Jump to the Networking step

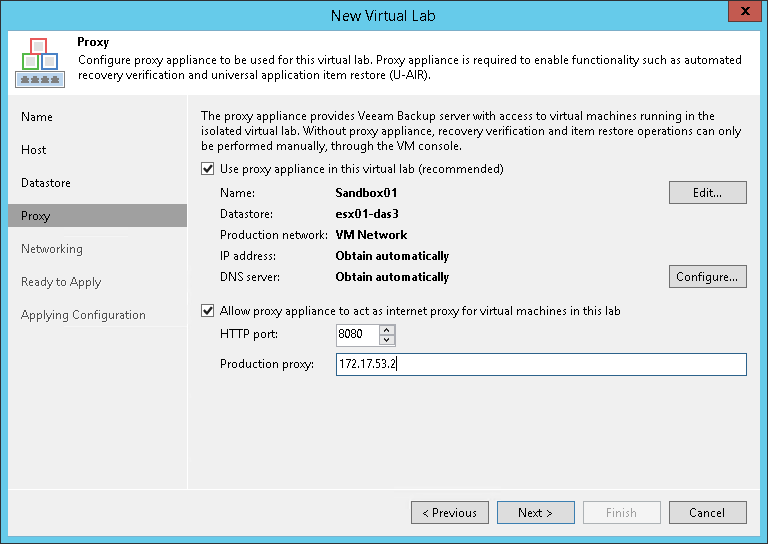coord(52,249)
